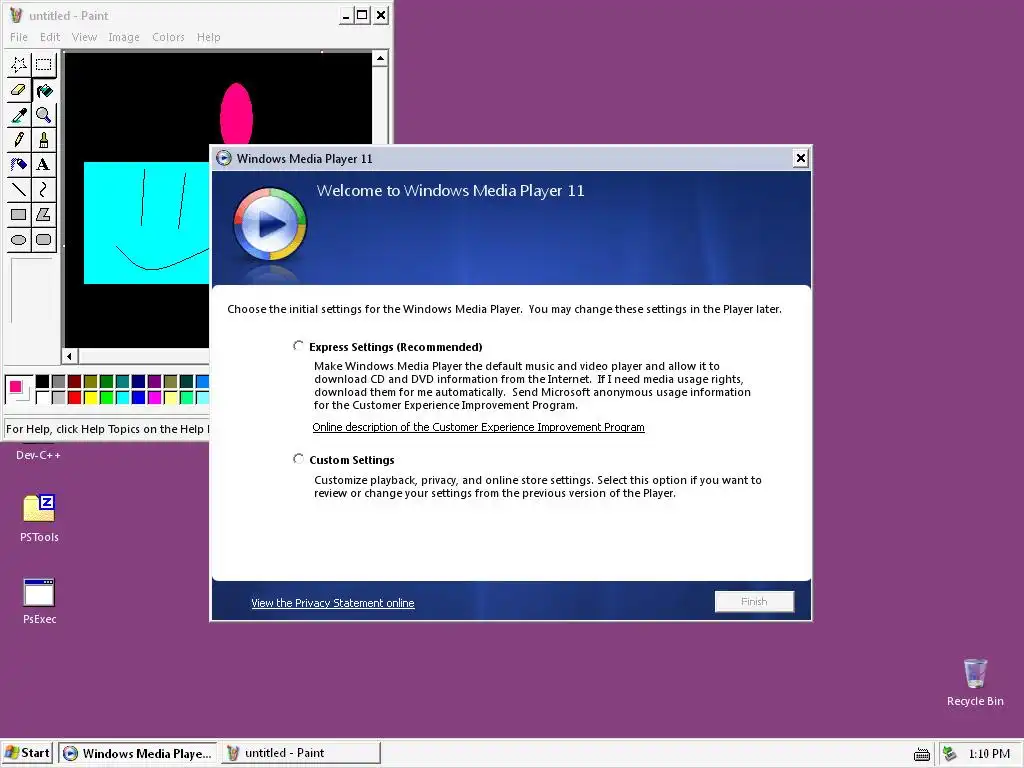
Task: Click the pink ellipse on the Paint canvas
Action: [x=236, y=113]
